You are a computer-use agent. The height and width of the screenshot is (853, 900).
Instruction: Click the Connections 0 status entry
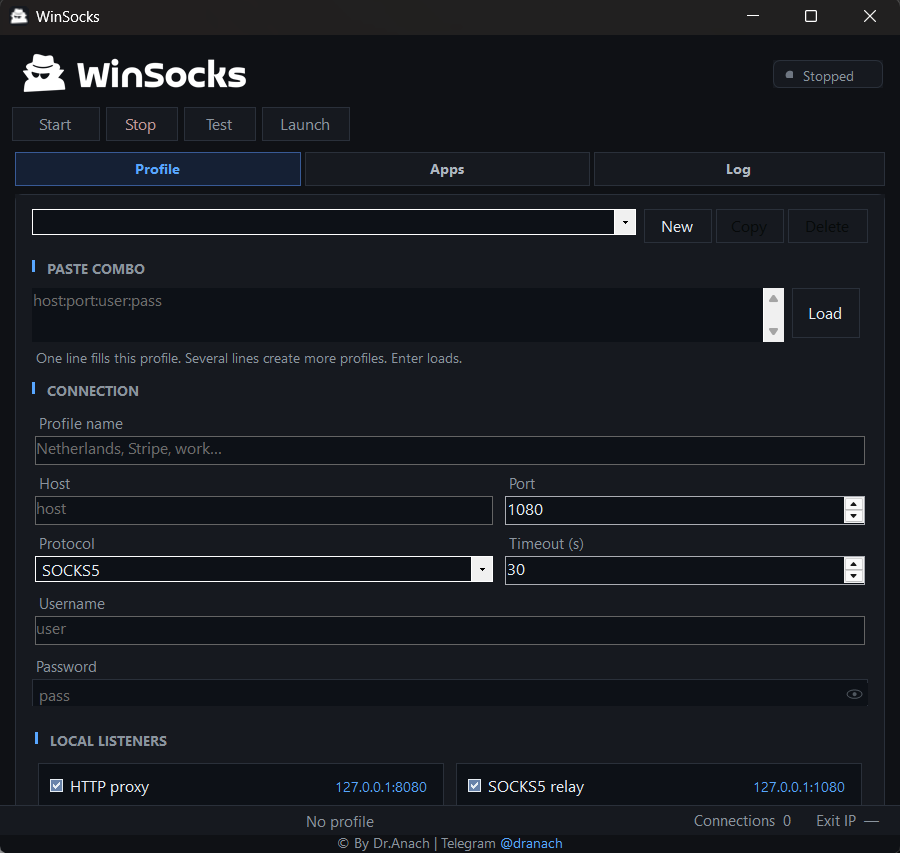coord(742,821)
